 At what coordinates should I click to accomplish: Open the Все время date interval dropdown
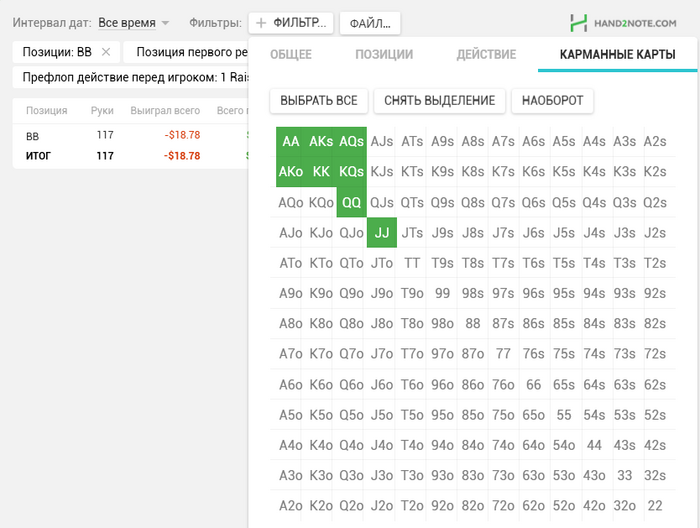click(127, 23)
